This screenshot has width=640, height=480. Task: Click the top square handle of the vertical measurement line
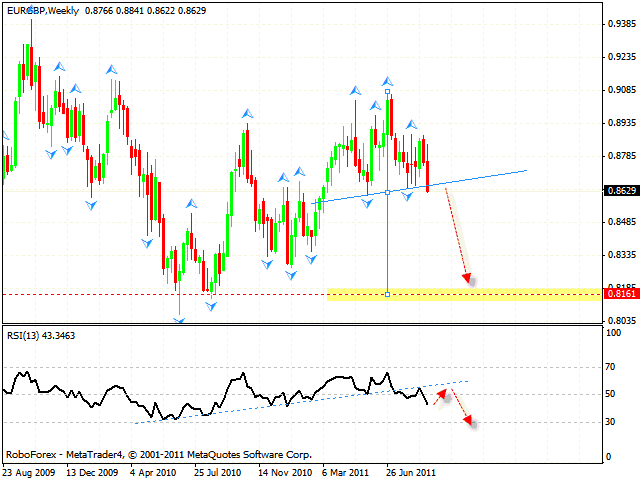pyautogui.click(x=388, y=92)
